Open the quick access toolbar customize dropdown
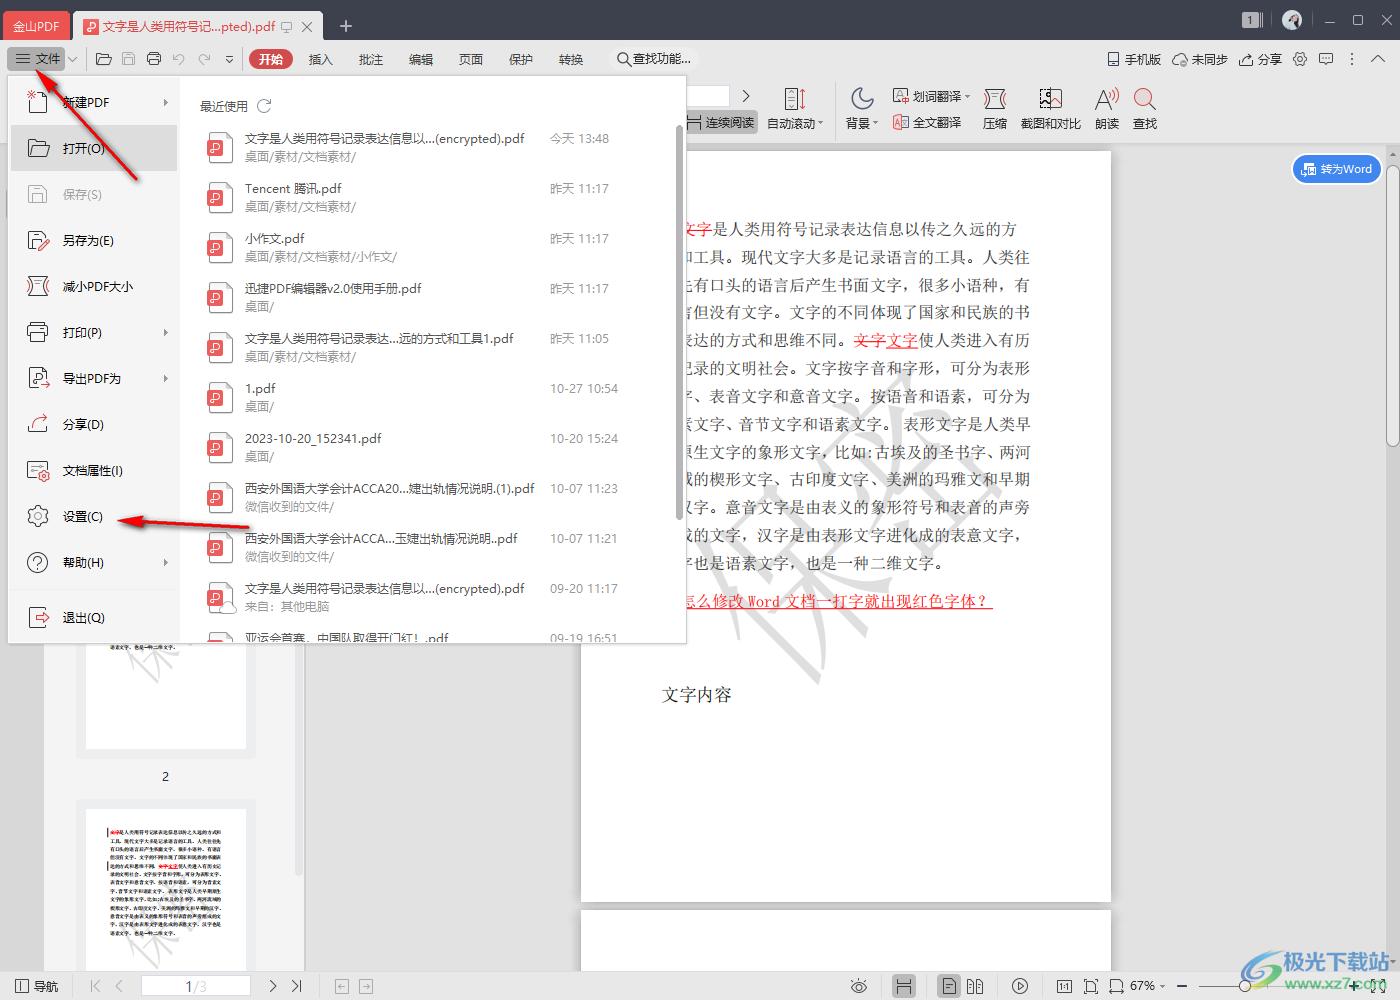The height and width of the screenshot is (1000, 1400). click(x=229, y=59)
